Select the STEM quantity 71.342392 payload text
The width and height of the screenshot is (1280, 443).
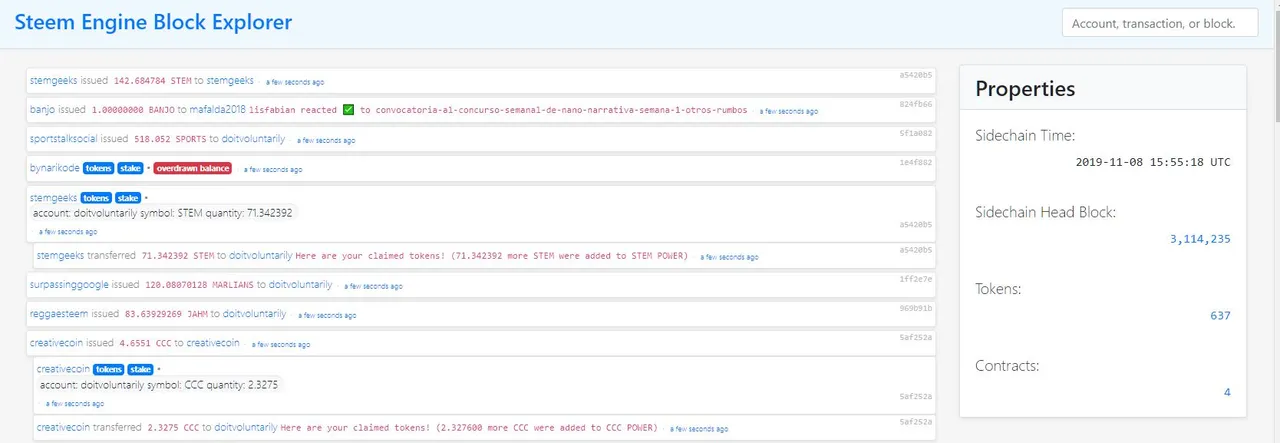pos(162,213)
